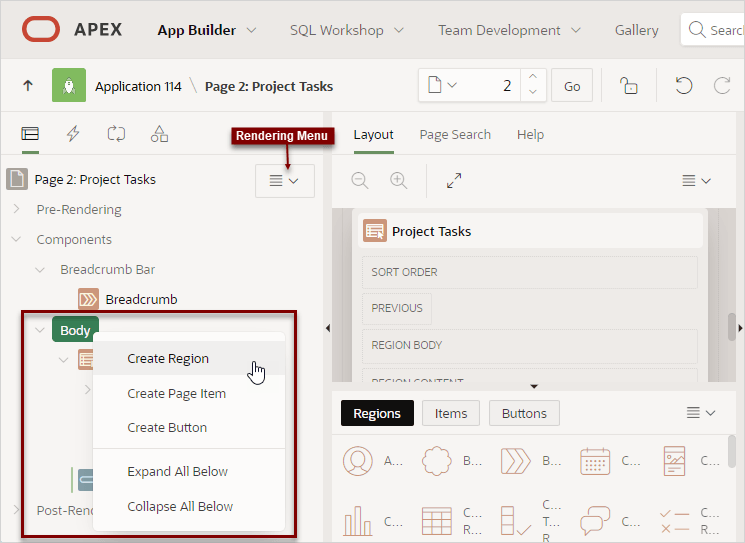
Task: Pick the cards region icon in gallery
Action: [x=674, y=461]
